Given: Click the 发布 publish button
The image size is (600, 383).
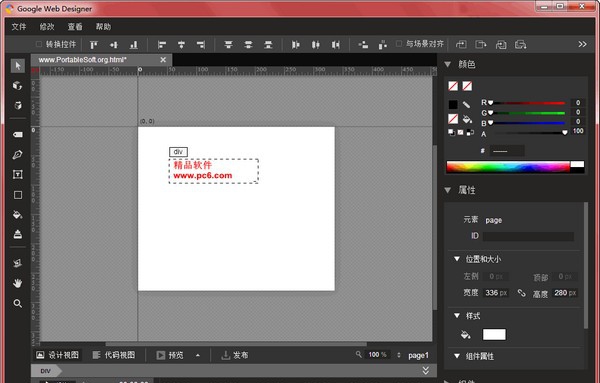Looking at the screenshot, I should [x=235, y=355].
